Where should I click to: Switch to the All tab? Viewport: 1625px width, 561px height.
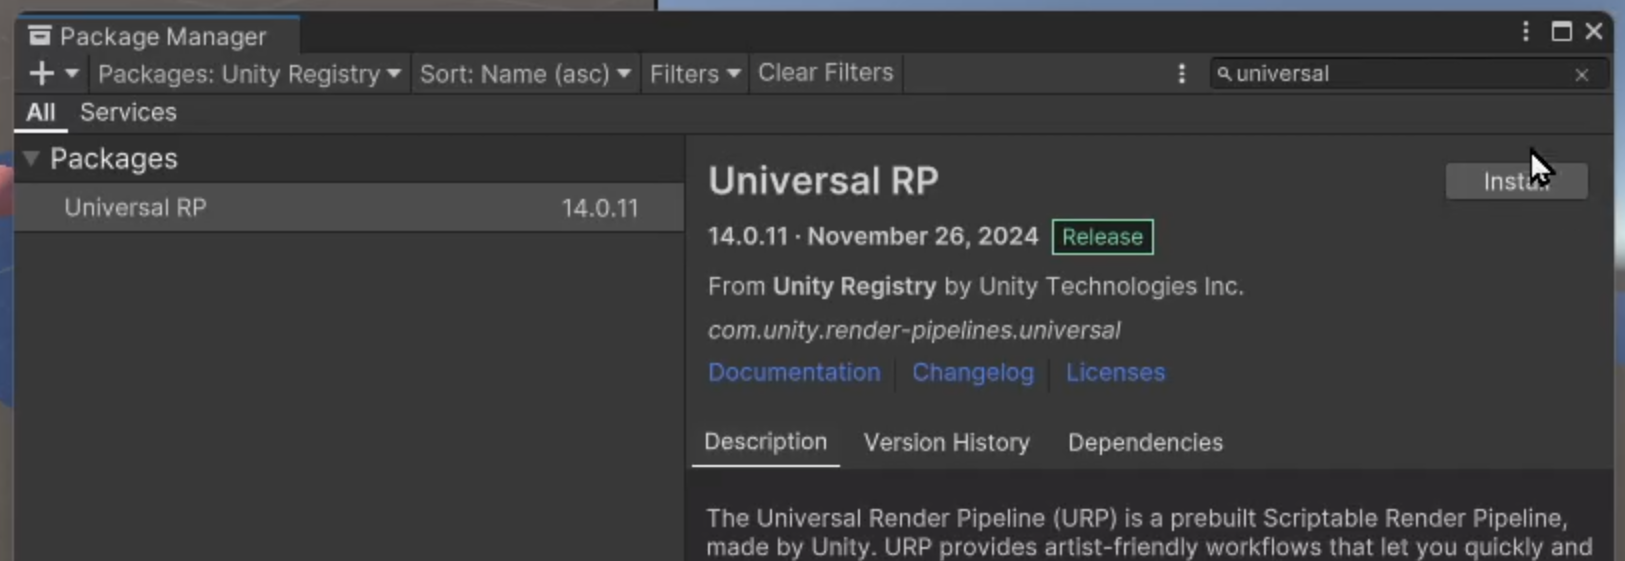pos(40,112)
